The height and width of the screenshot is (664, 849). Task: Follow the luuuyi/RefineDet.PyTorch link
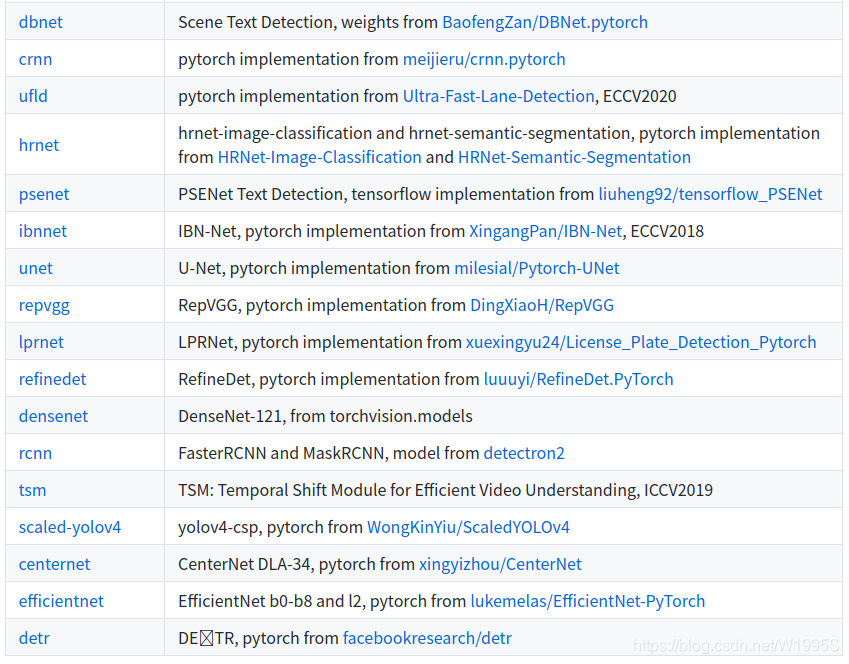578,379
